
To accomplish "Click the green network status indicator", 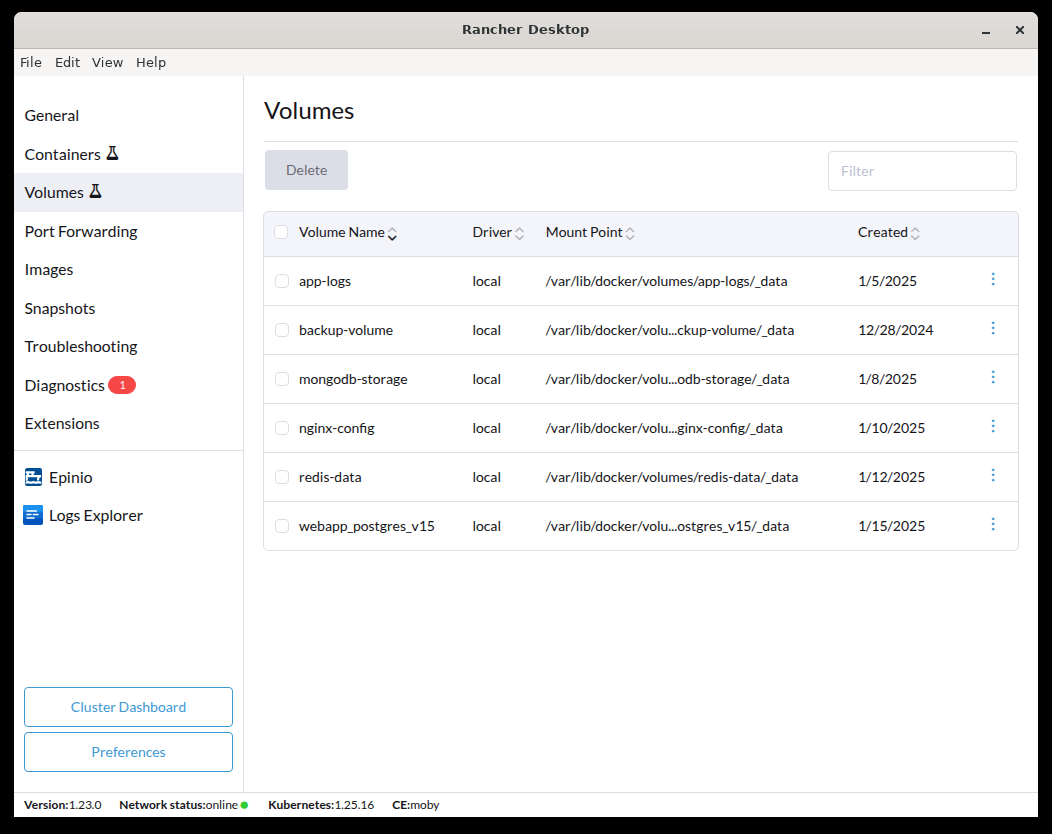I will [x=244, y=805].
